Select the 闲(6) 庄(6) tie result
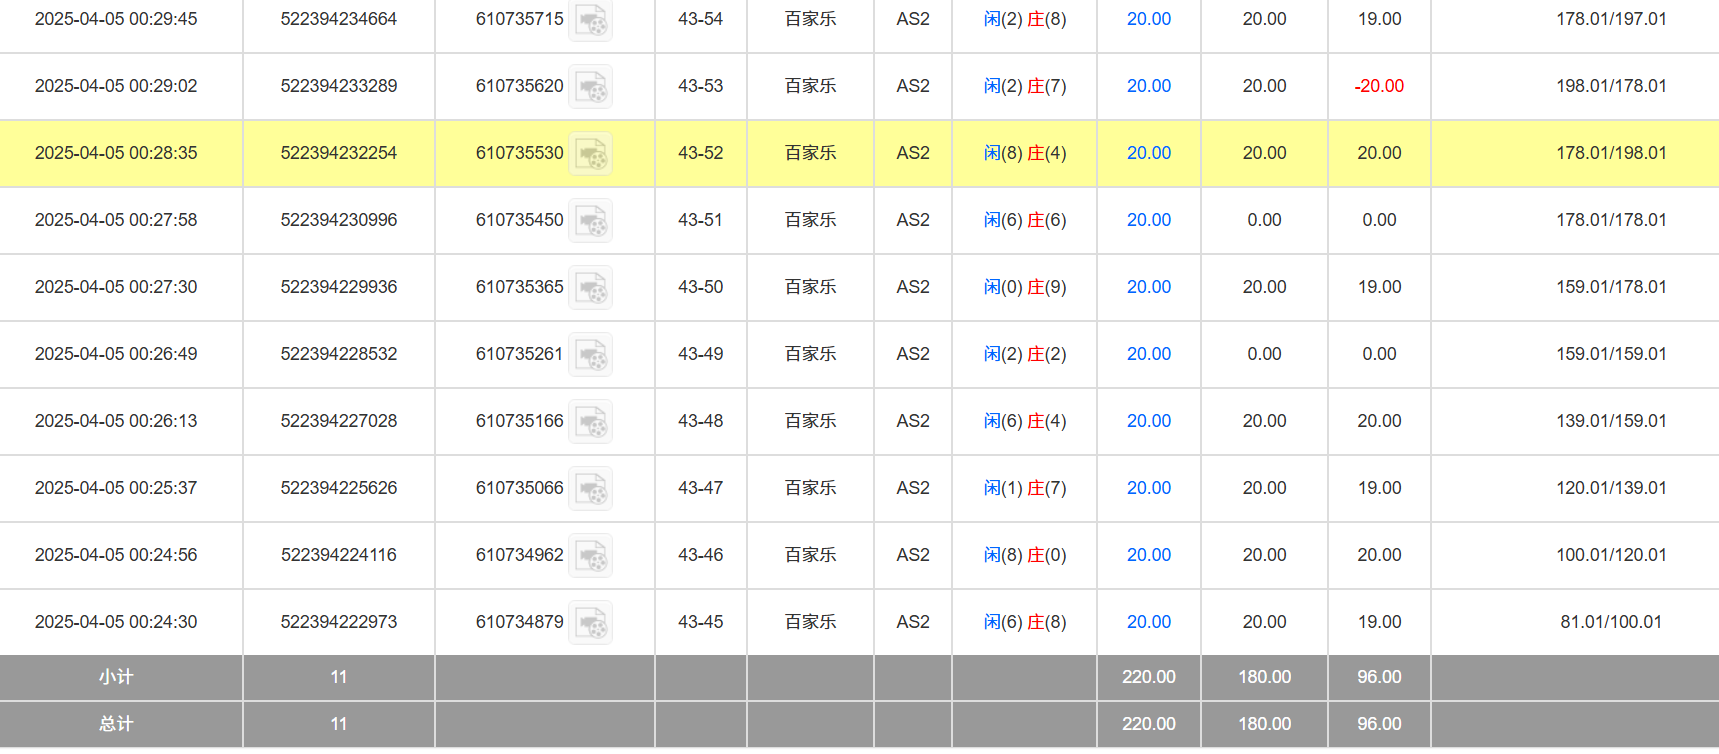Viewport: 1719px width, 754px height. (1024, 220)
